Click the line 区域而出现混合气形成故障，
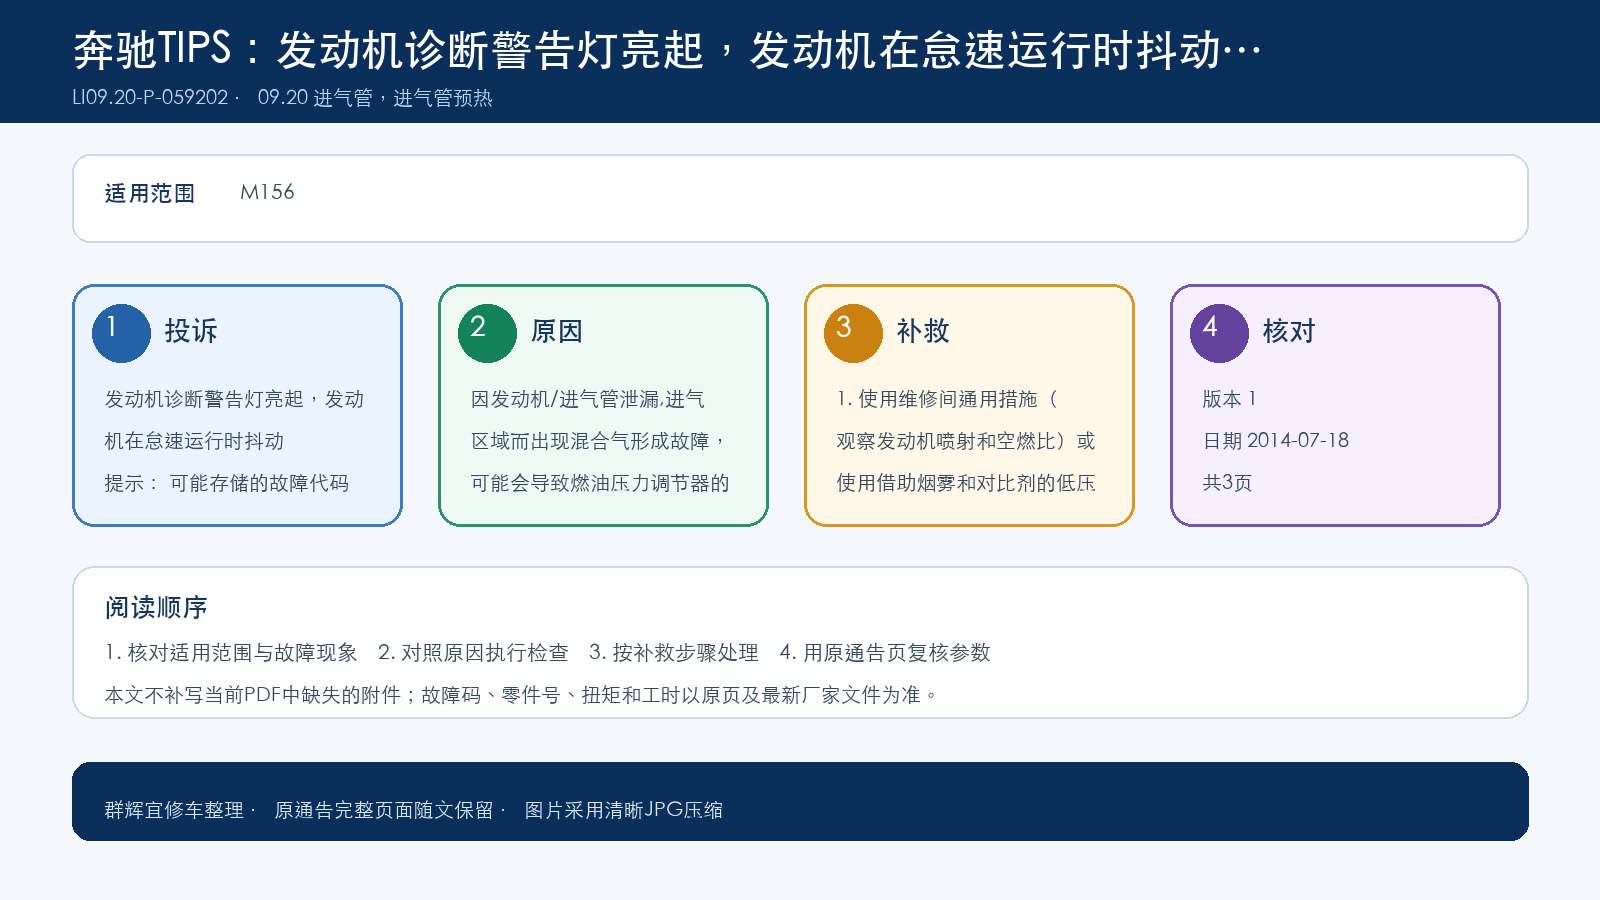Viewport: 1600px width, 900px height. tap(600, 441)
